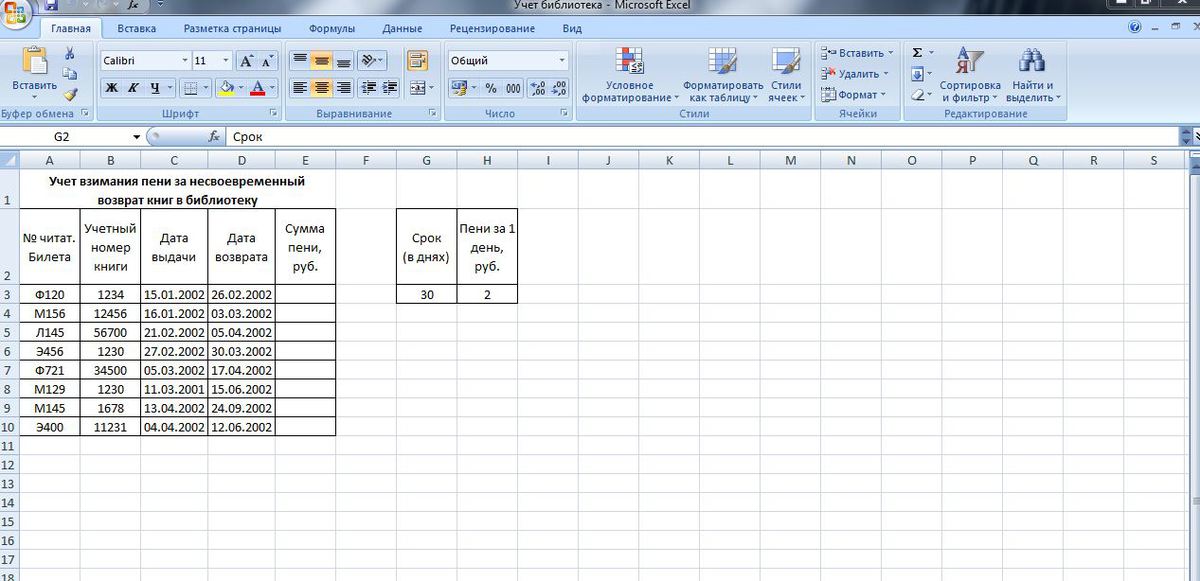The image size is (1200, 581).
Task: Switch to the Вставка tab
Action: coord(136,29)
